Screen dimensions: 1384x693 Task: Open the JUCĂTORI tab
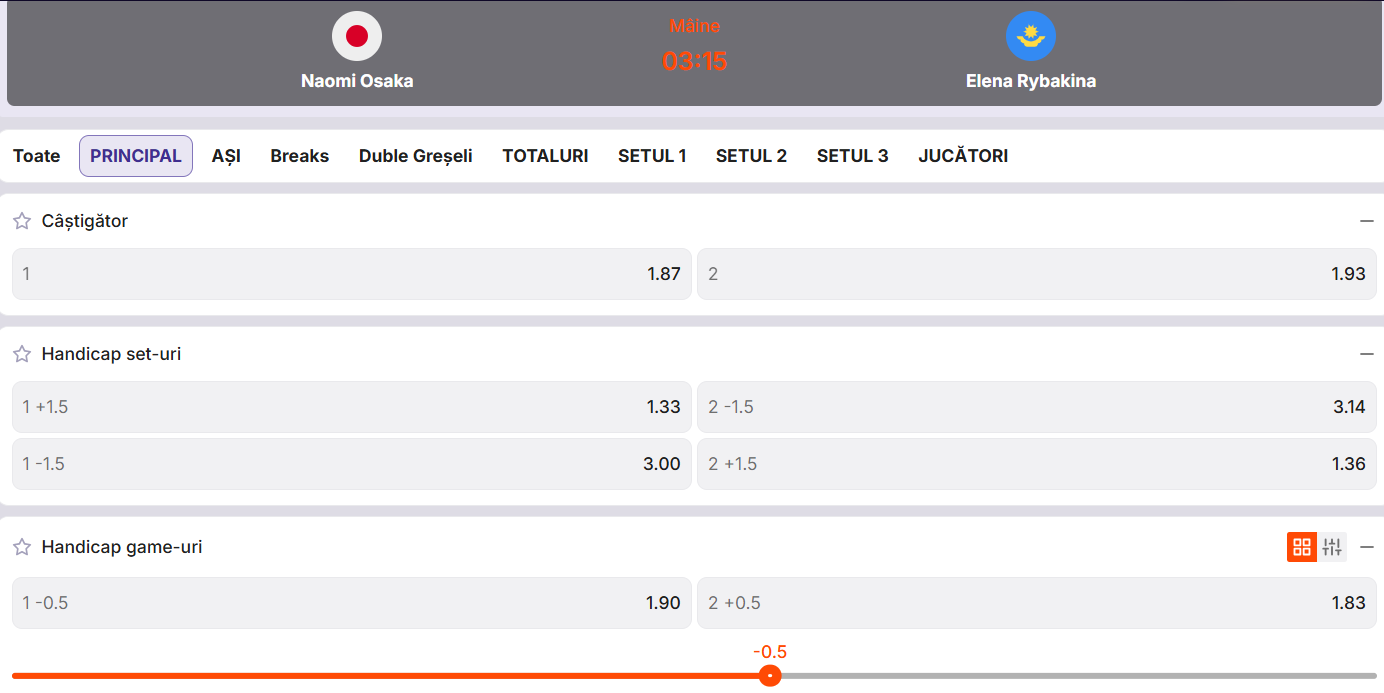tap(963, 156)
